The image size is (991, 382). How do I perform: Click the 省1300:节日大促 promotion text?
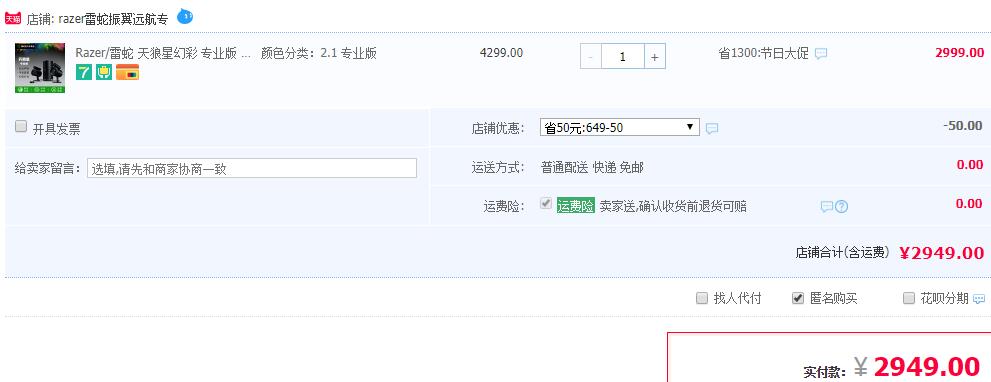[x=763, y=53]
